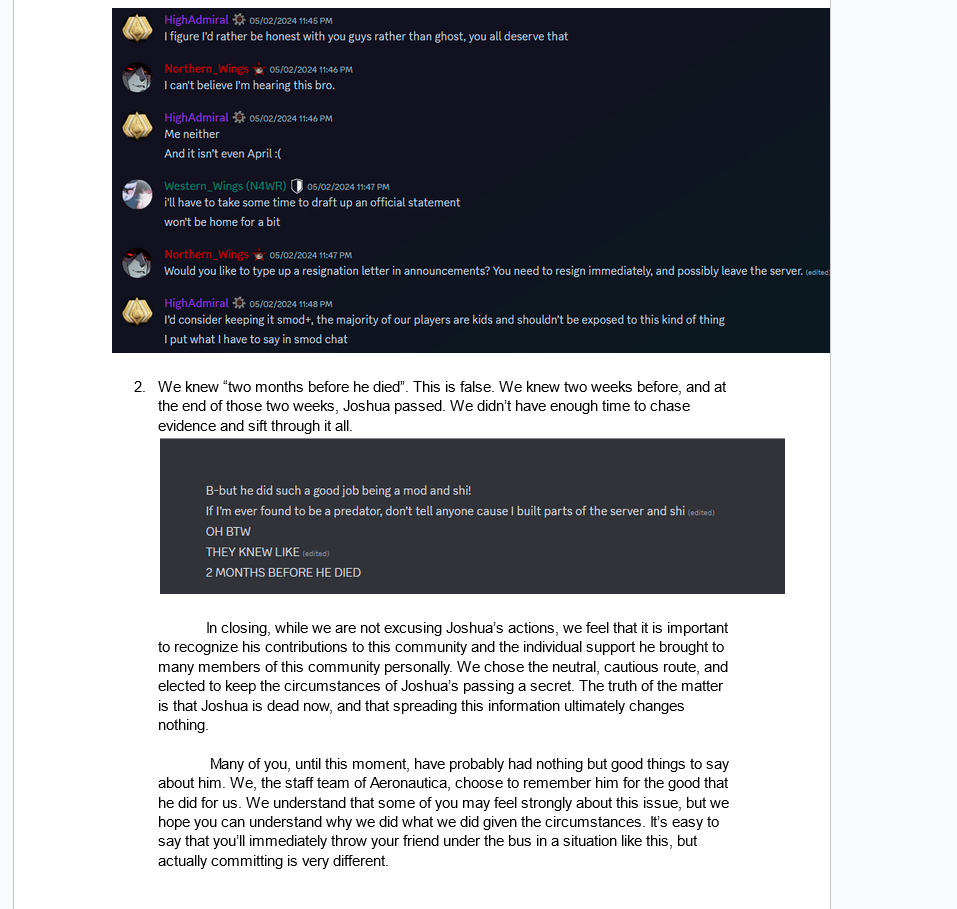Click Northern_Wings avatar beside "I can't believe" message
The image size is (957, 909).
pos(137,77)
